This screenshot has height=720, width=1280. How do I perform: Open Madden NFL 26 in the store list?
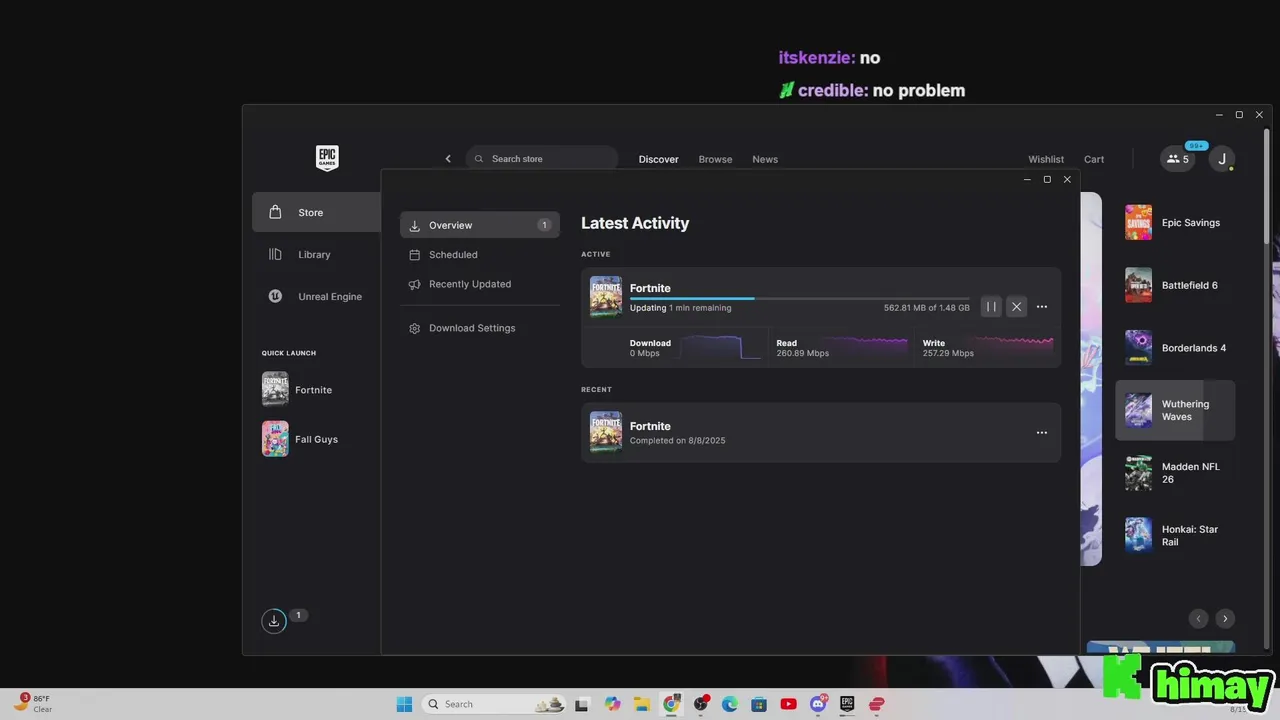(1175, 473)
